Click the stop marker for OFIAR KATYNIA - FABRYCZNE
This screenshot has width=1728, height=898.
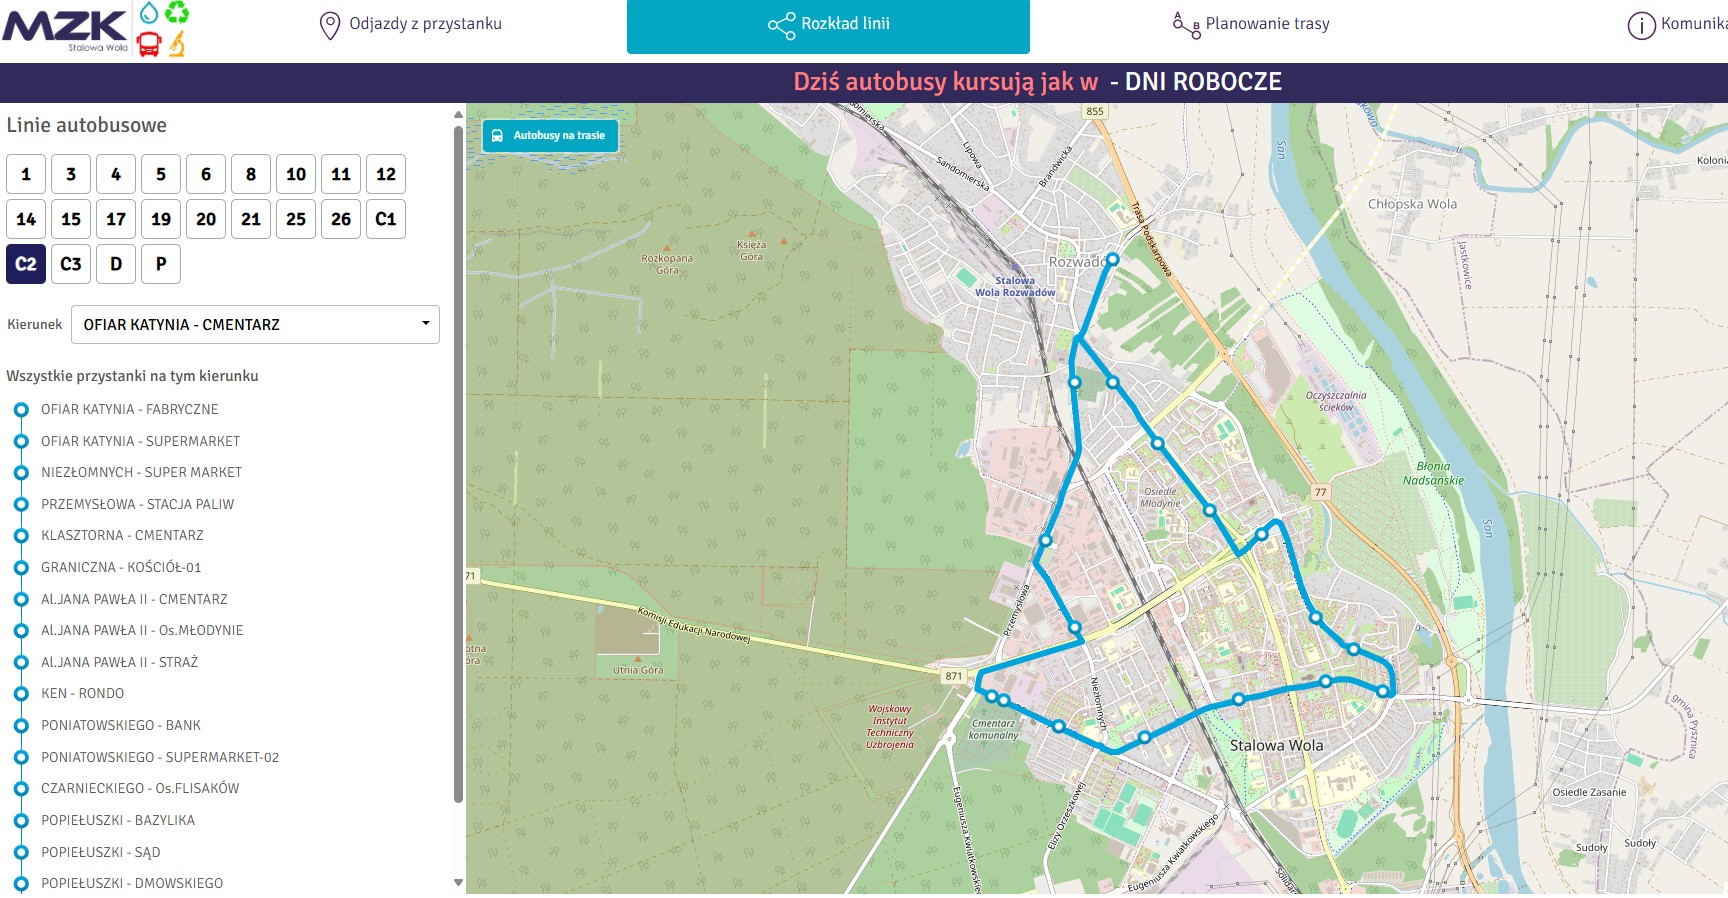tap(21, 410)
